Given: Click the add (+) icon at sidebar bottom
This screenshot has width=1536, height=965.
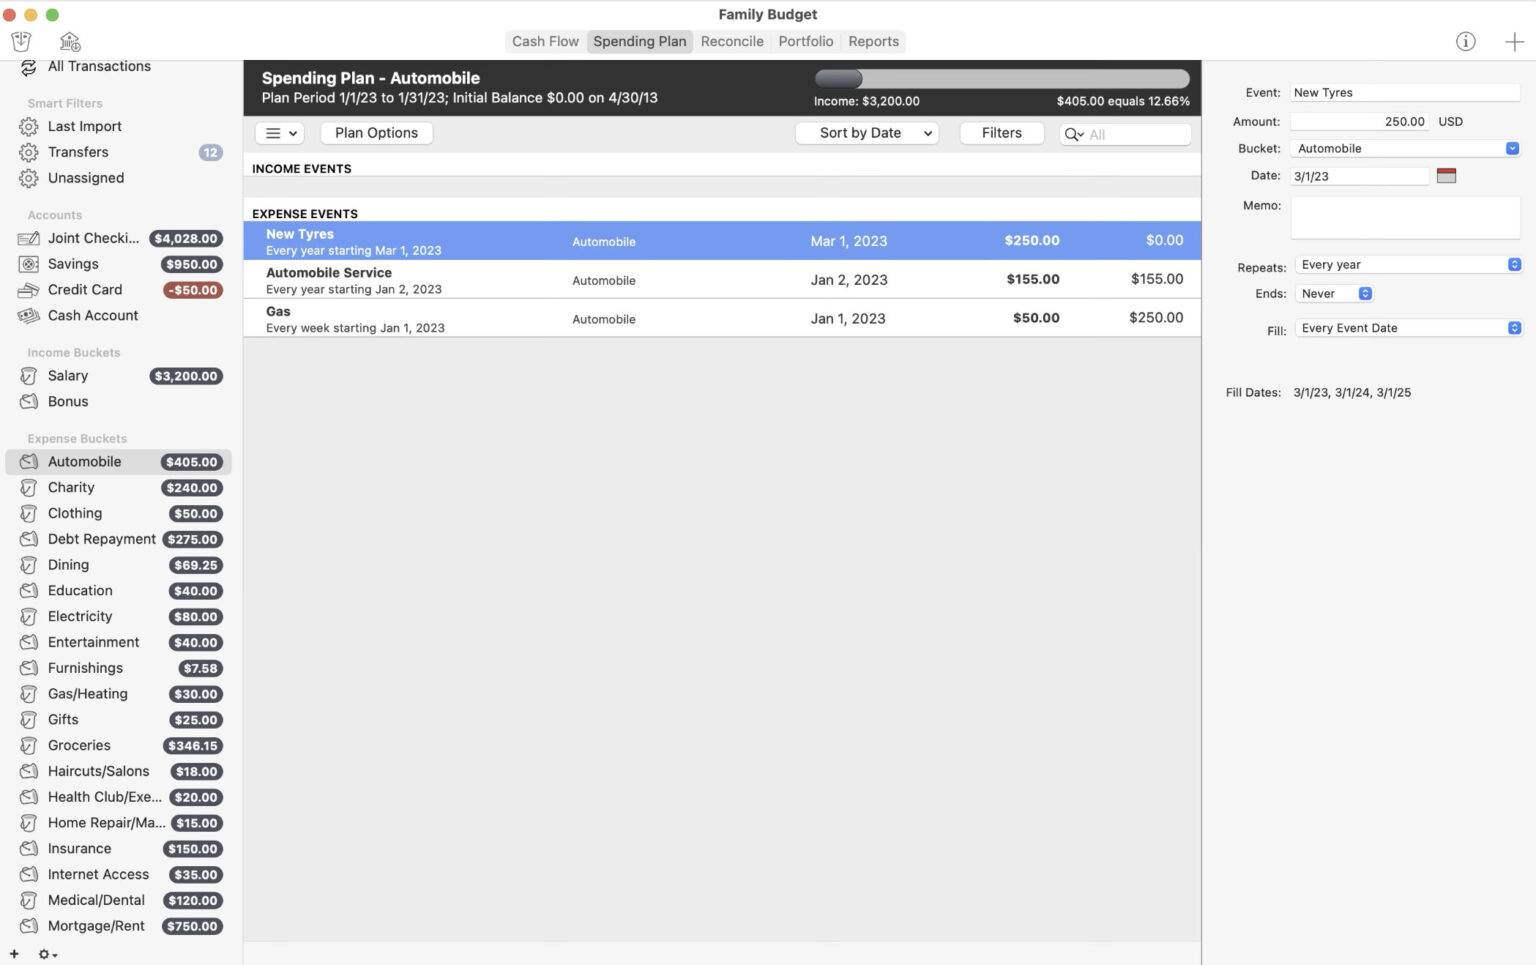Looking at the screenshot, I should 13,953.
